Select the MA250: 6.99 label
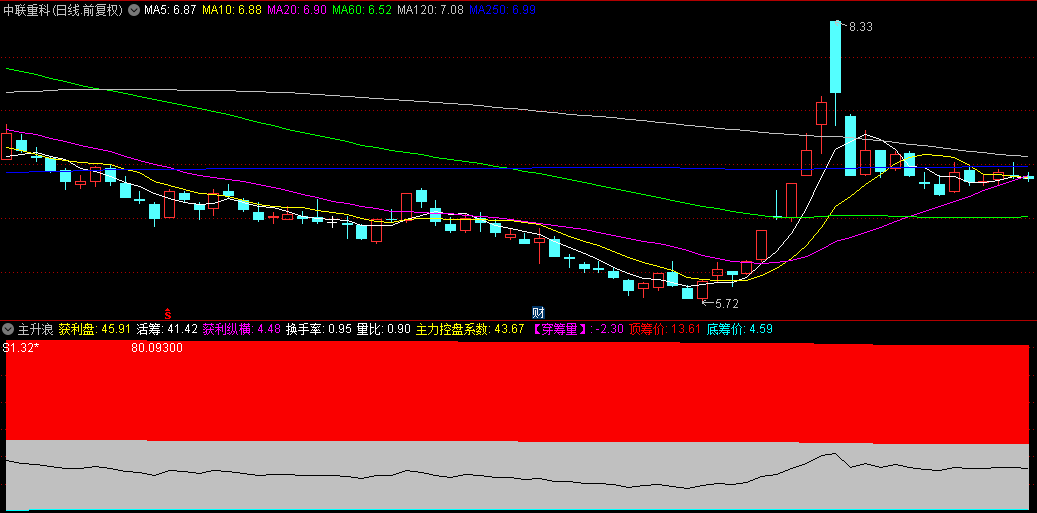This screenshot has width=1037, height=513. [503, 10]
